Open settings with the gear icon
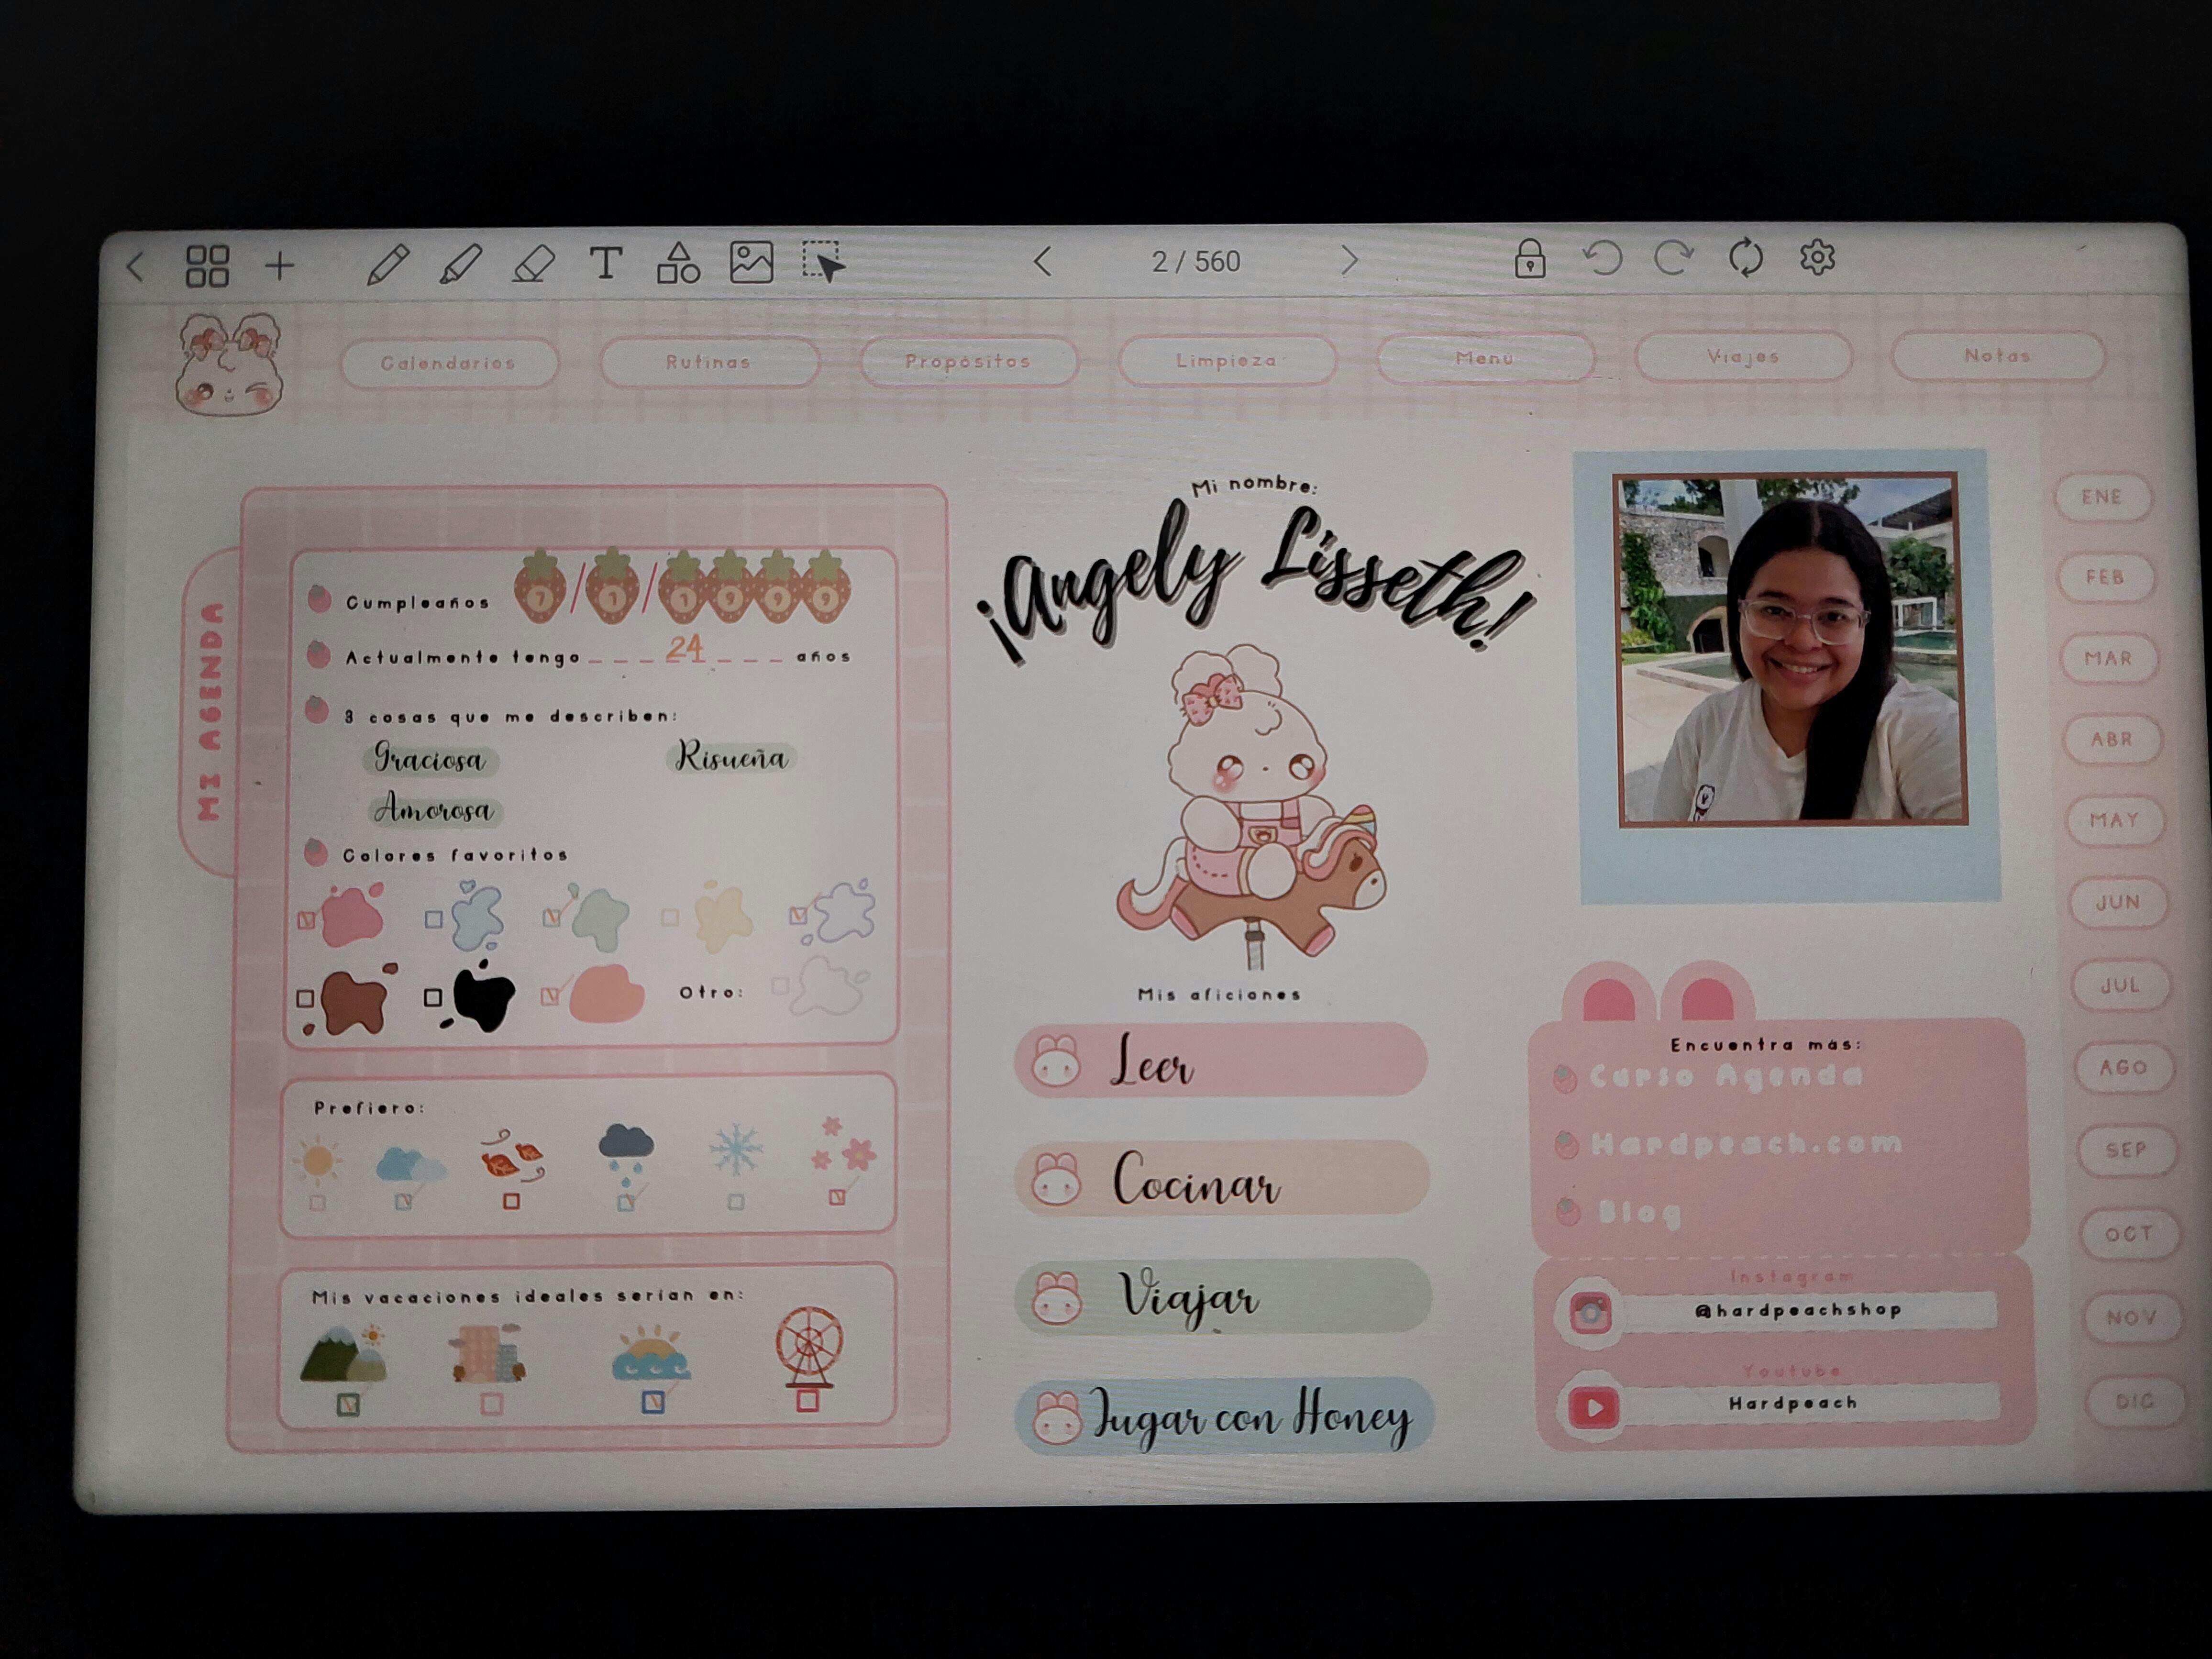 1817,258
